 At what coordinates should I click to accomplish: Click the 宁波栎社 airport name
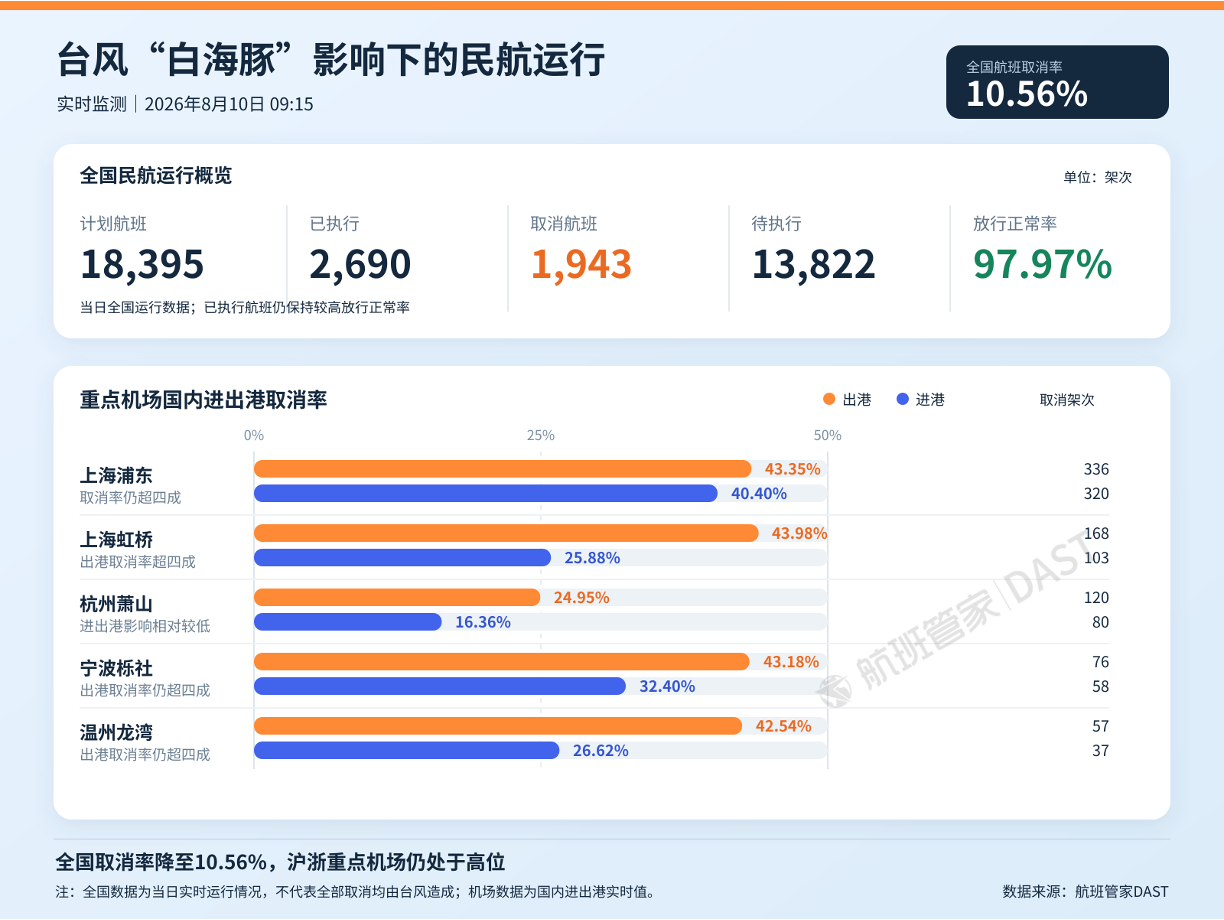[x=116, y=668]
